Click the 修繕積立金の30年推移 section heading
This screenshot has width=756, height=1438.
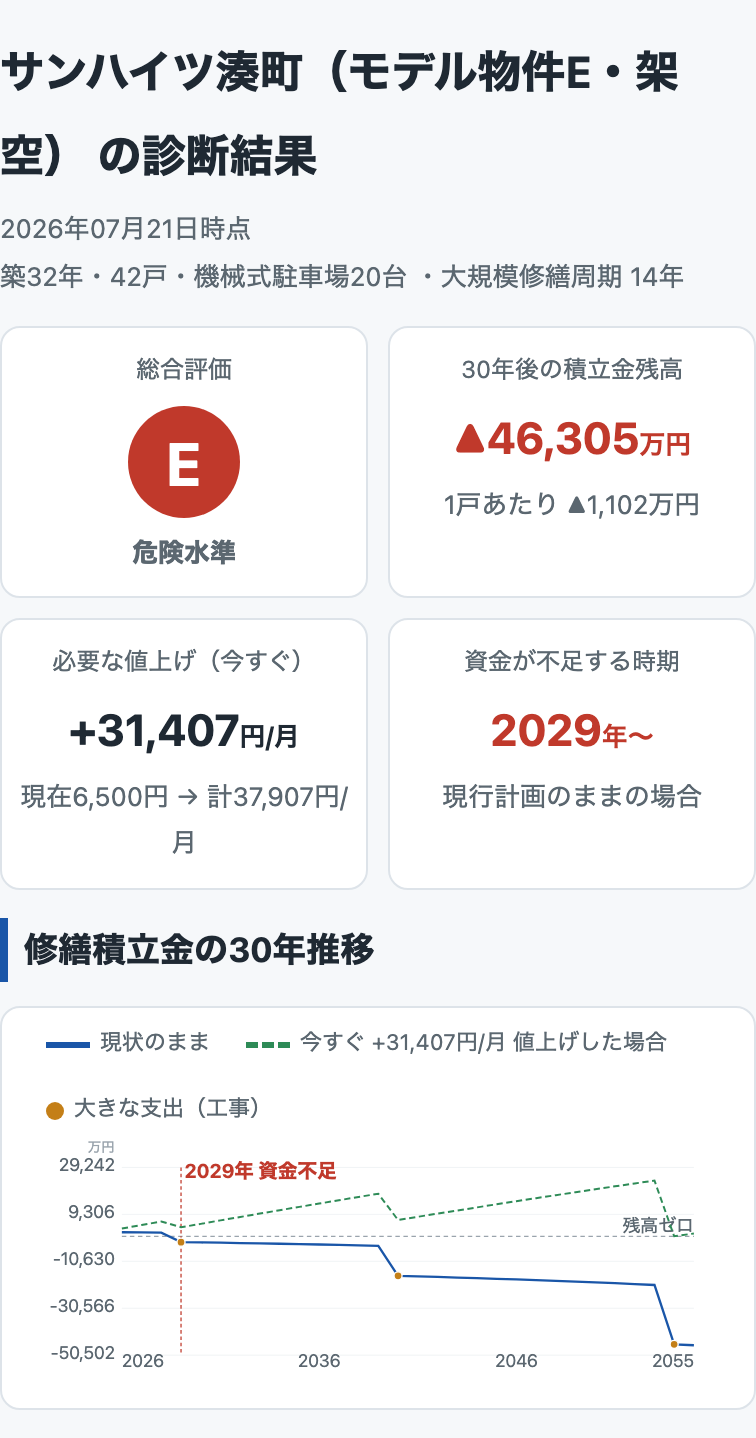(x=199, y=948)
